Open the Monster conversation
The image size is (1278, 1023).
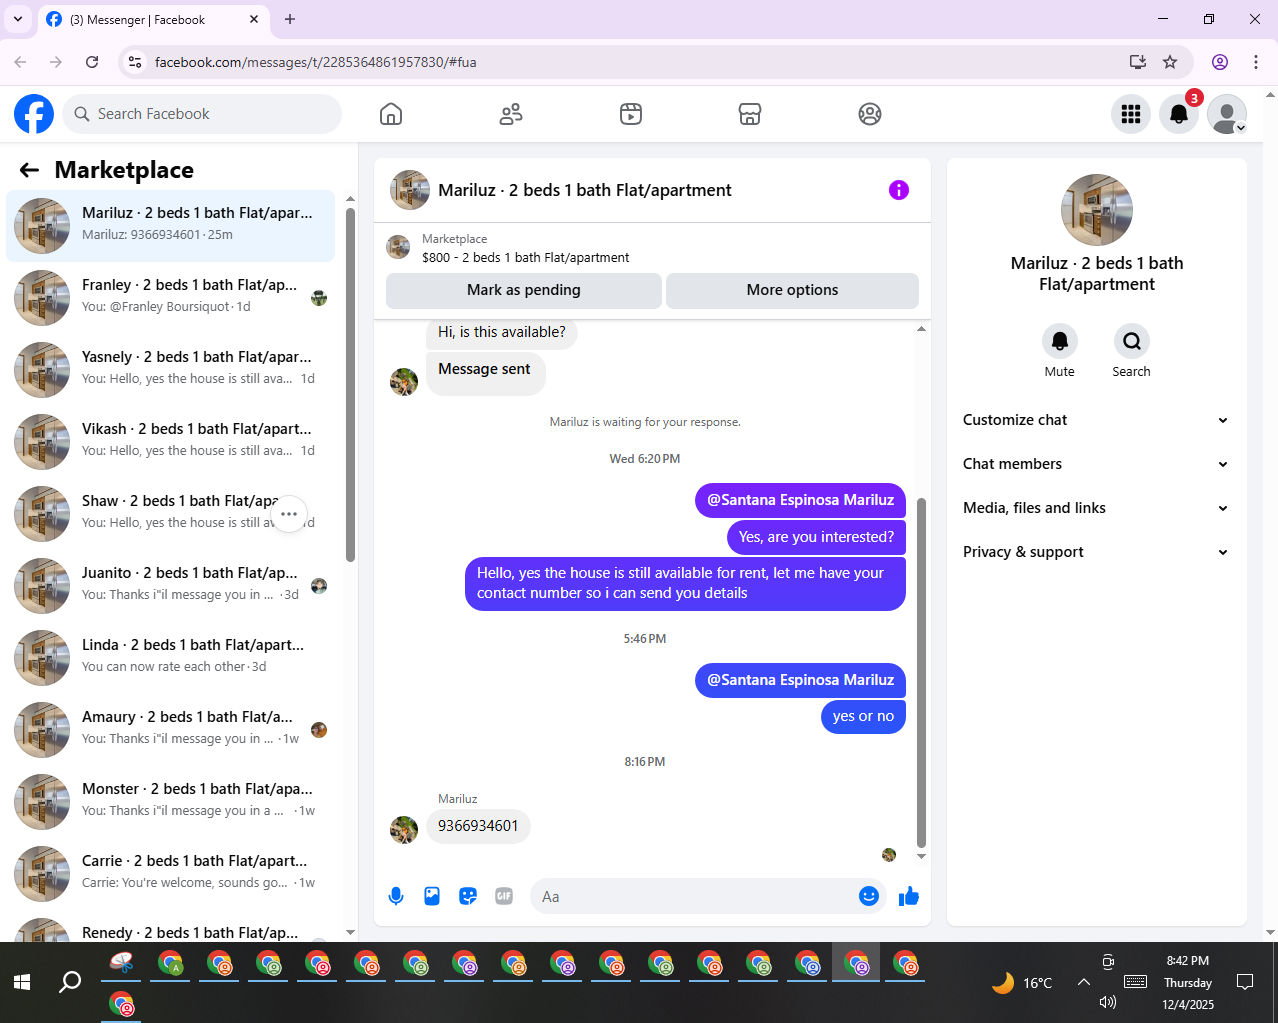171,802
